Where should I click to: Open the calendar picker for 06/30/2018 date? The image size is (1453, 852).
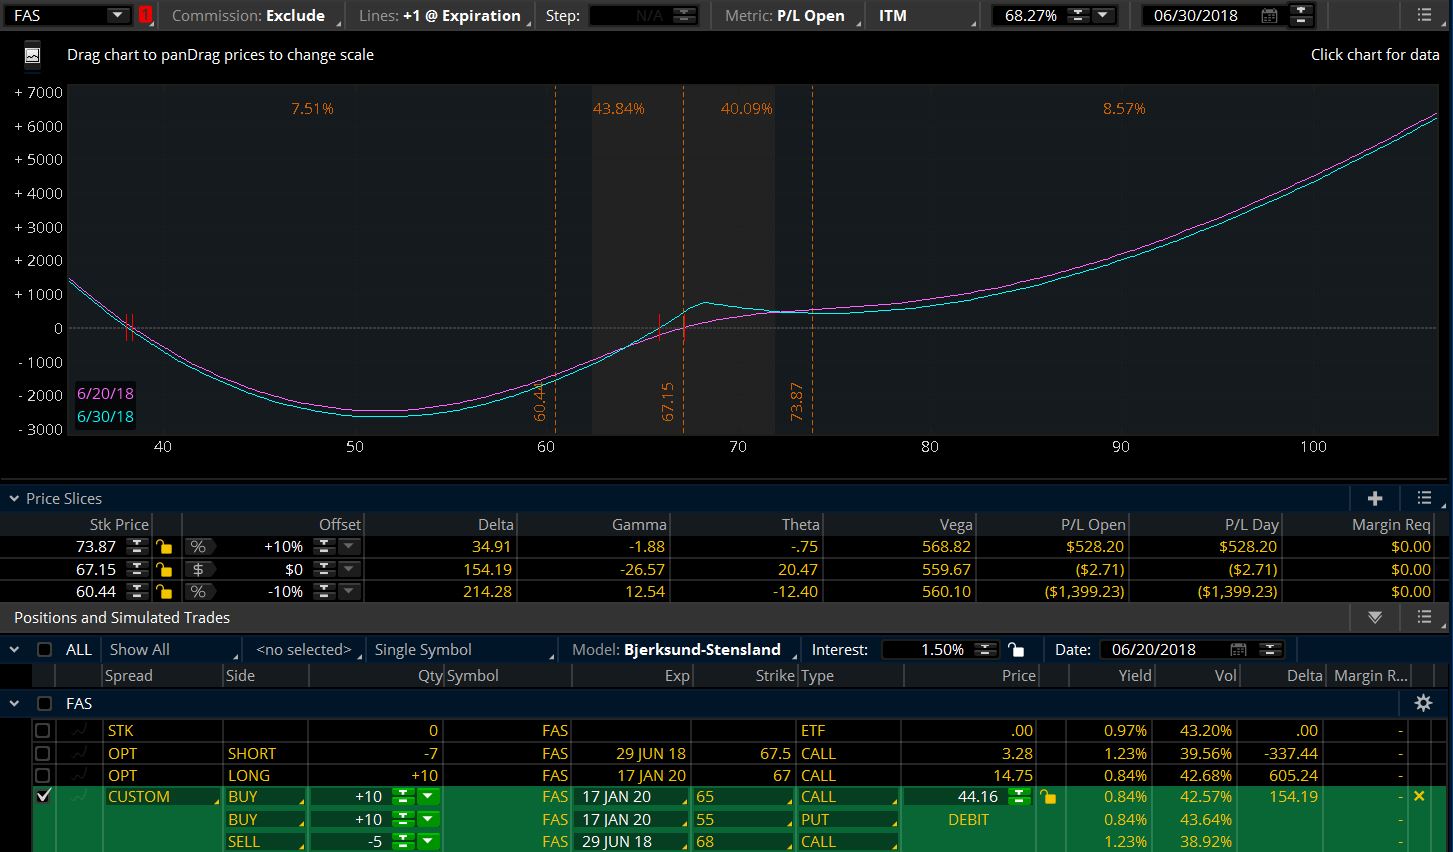1269,16
